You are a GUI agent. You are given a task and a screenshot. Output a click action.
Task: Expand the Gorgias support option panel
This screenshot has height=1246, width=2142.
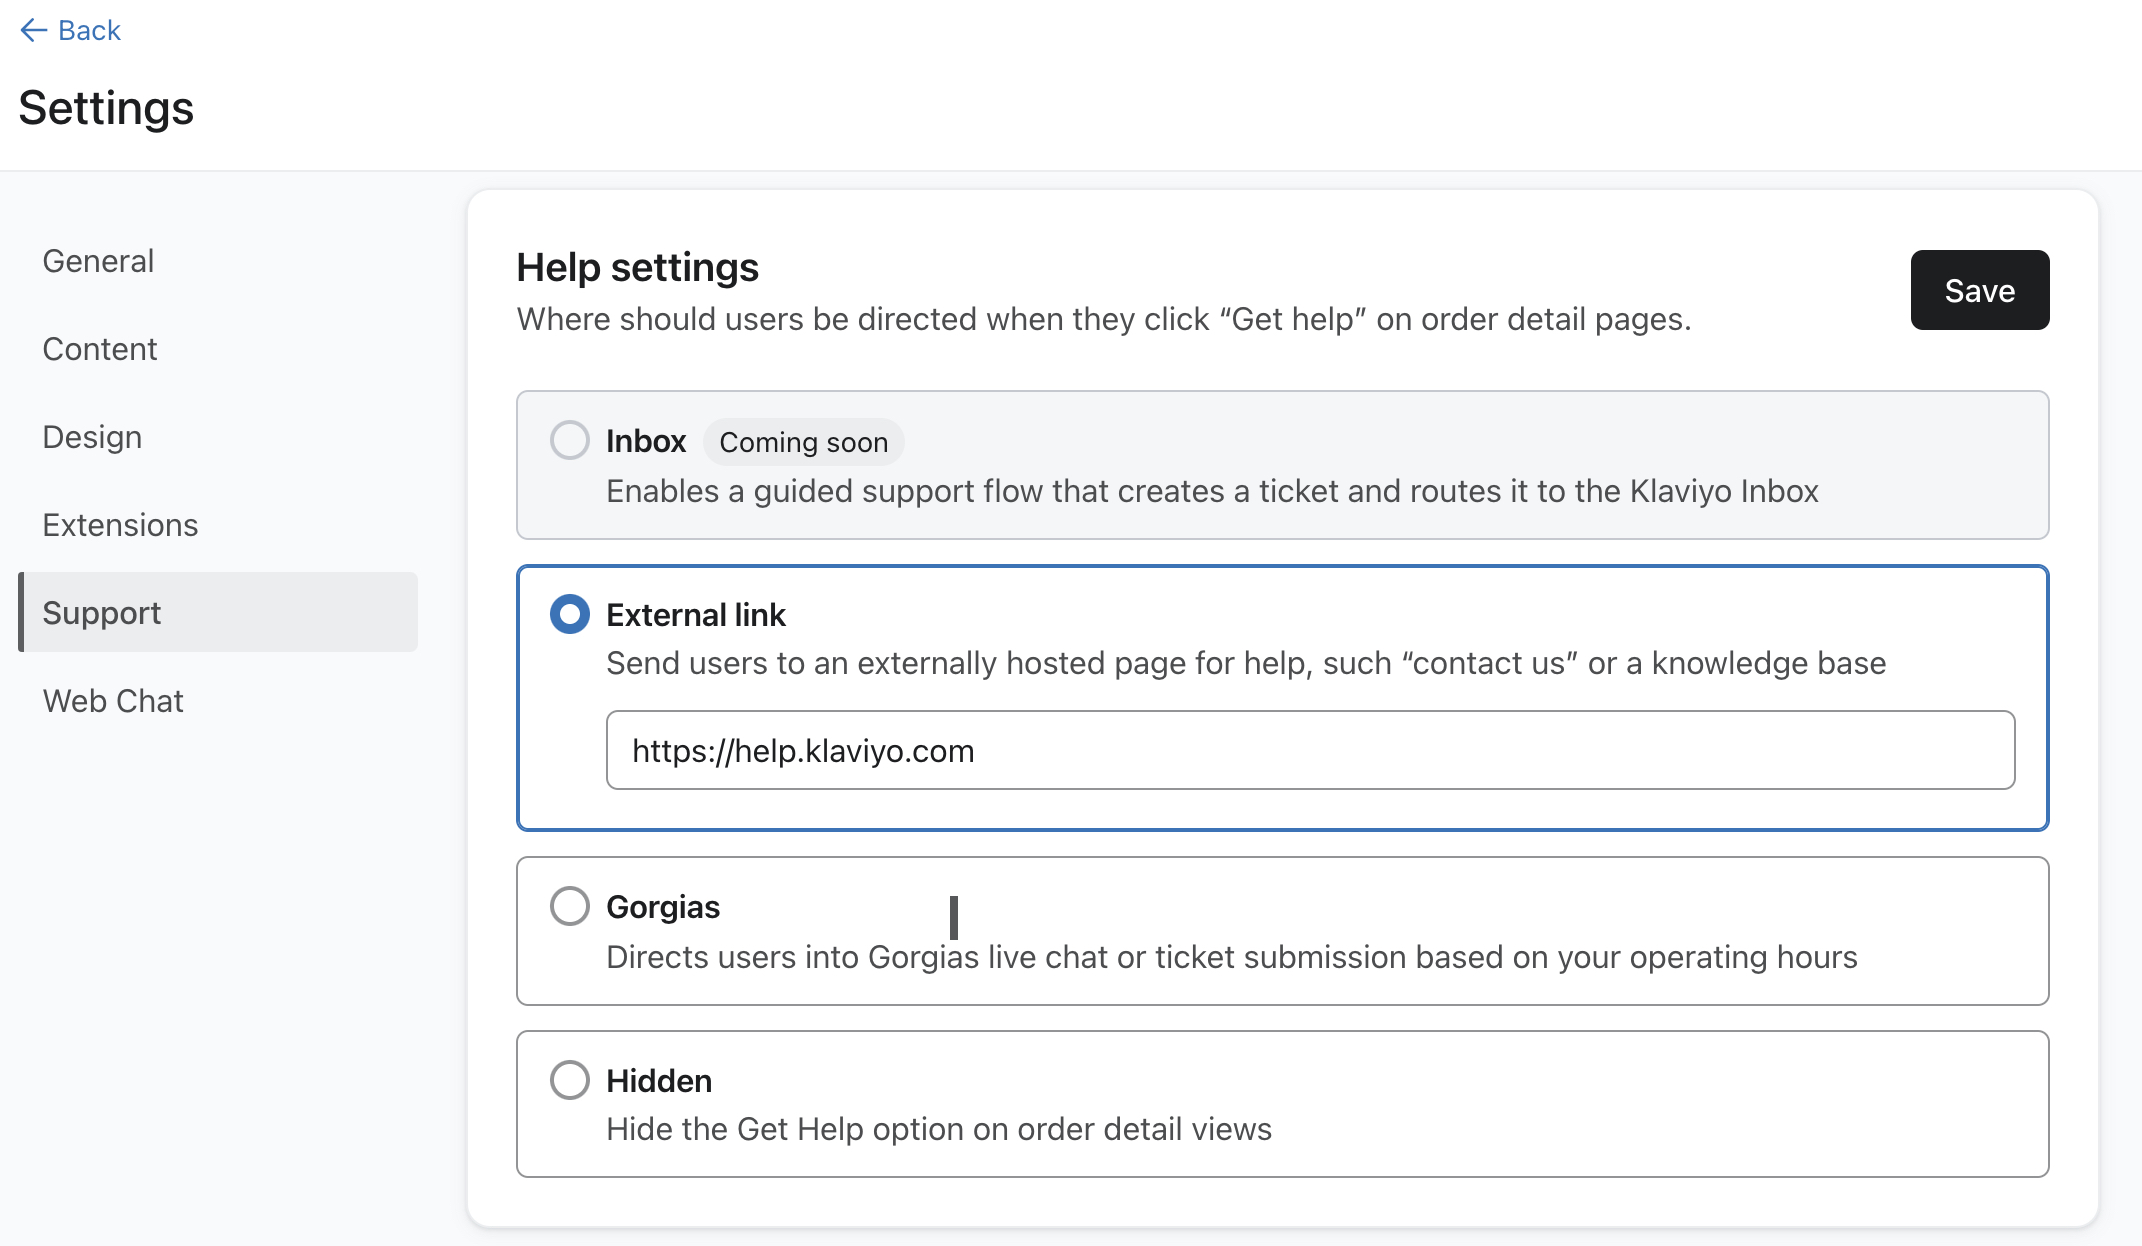point(568,905)
